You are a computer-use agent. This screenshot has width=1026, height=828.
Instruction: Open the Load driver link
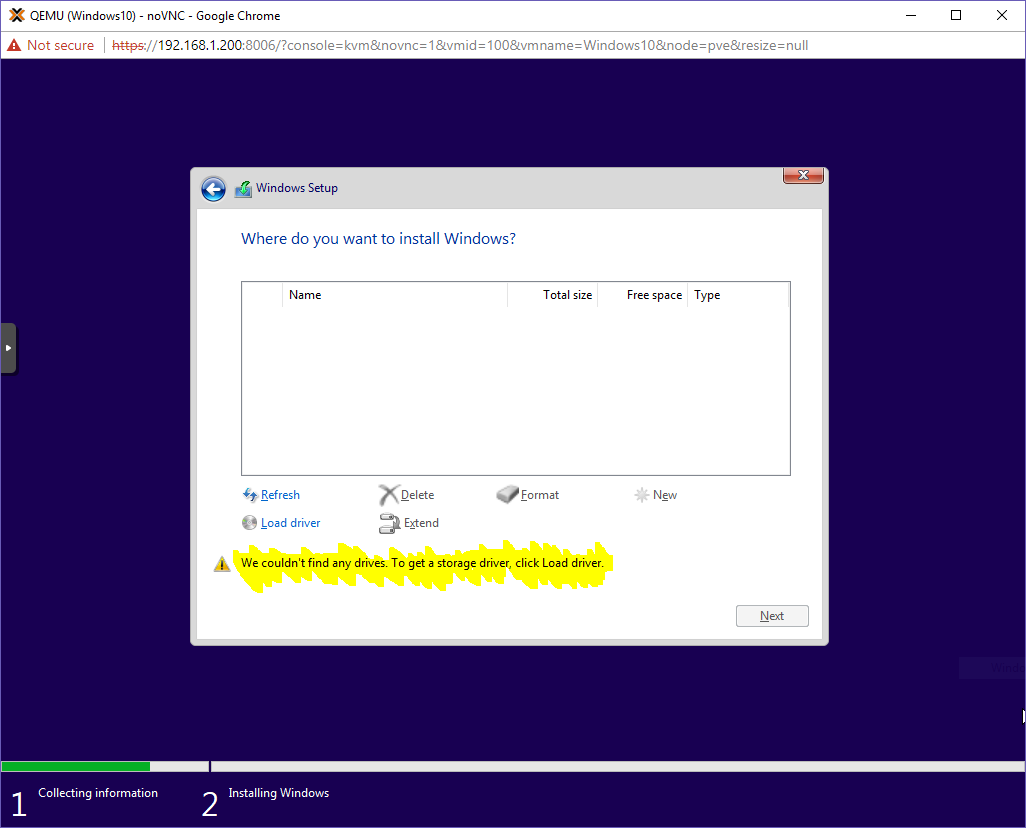pyautogui.click(x=289, y=522)
